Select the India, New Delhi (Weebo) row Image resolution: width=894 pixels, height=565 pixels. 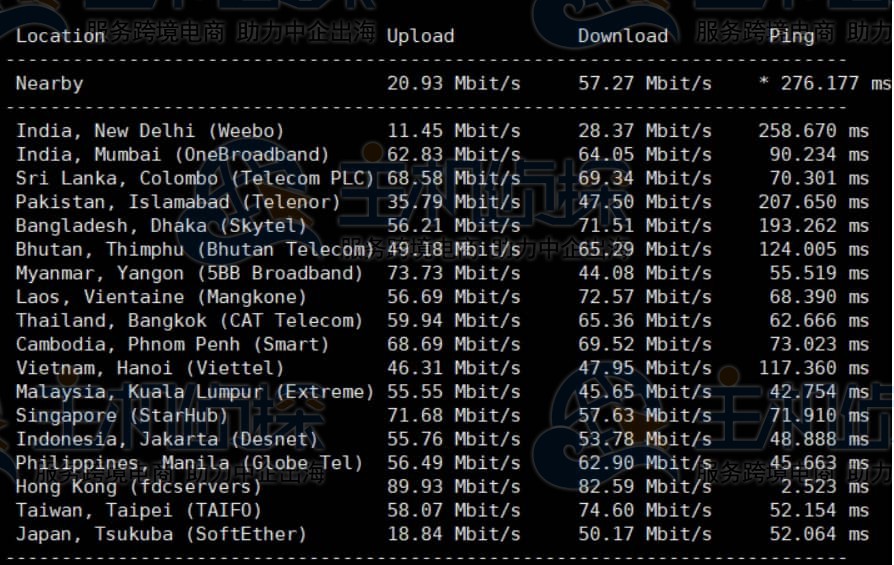(x=150, y=131)
